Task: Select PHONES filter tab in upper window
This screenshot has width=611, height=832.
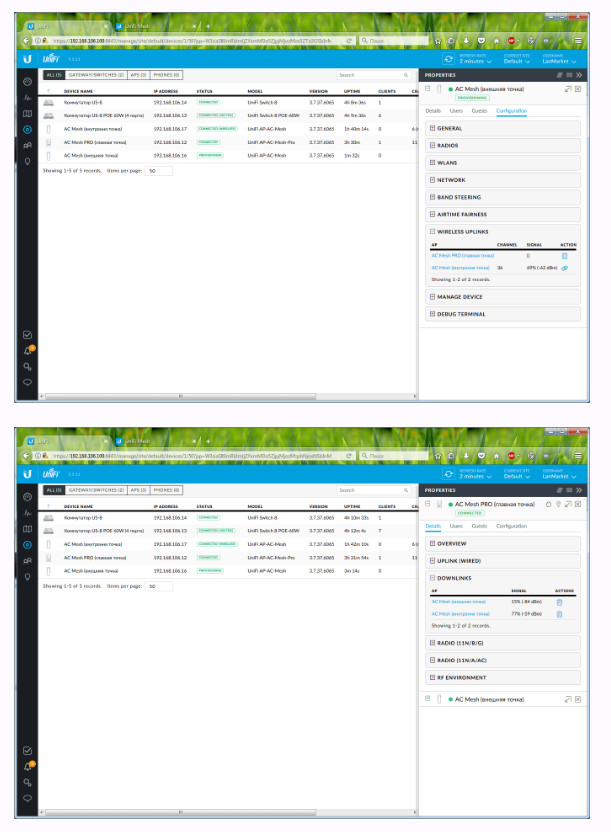Action: pyautogui.click(x=166, y=75)
